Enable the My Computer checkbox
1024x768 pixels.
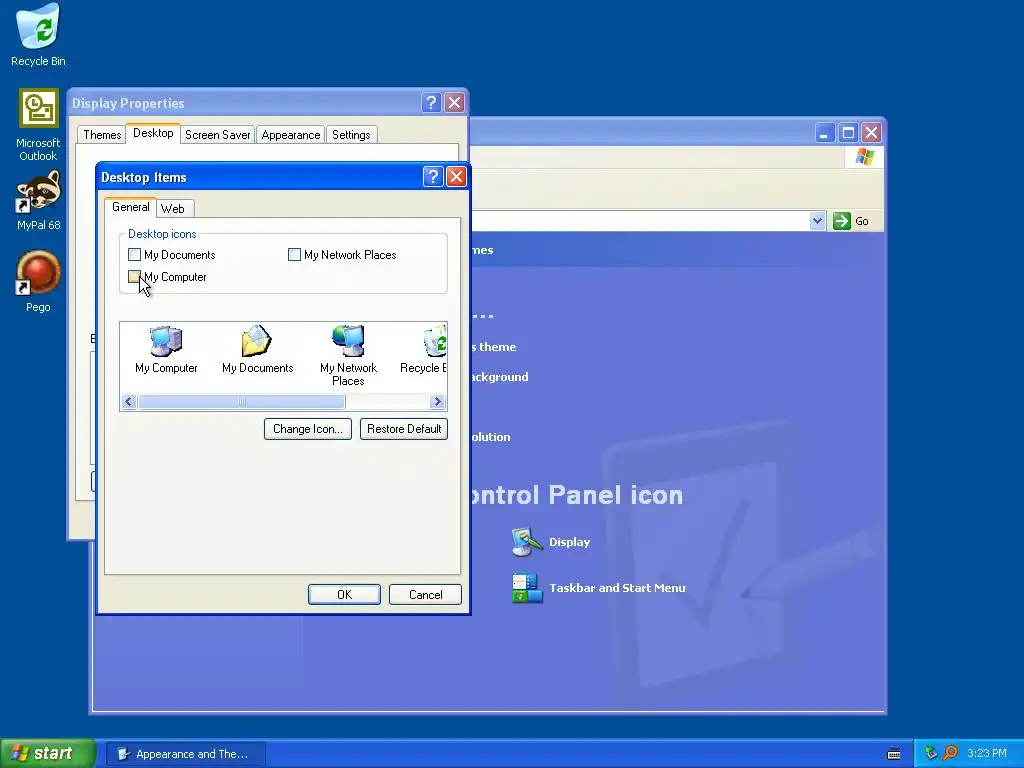pyautogui.click(x=135, y=277)
